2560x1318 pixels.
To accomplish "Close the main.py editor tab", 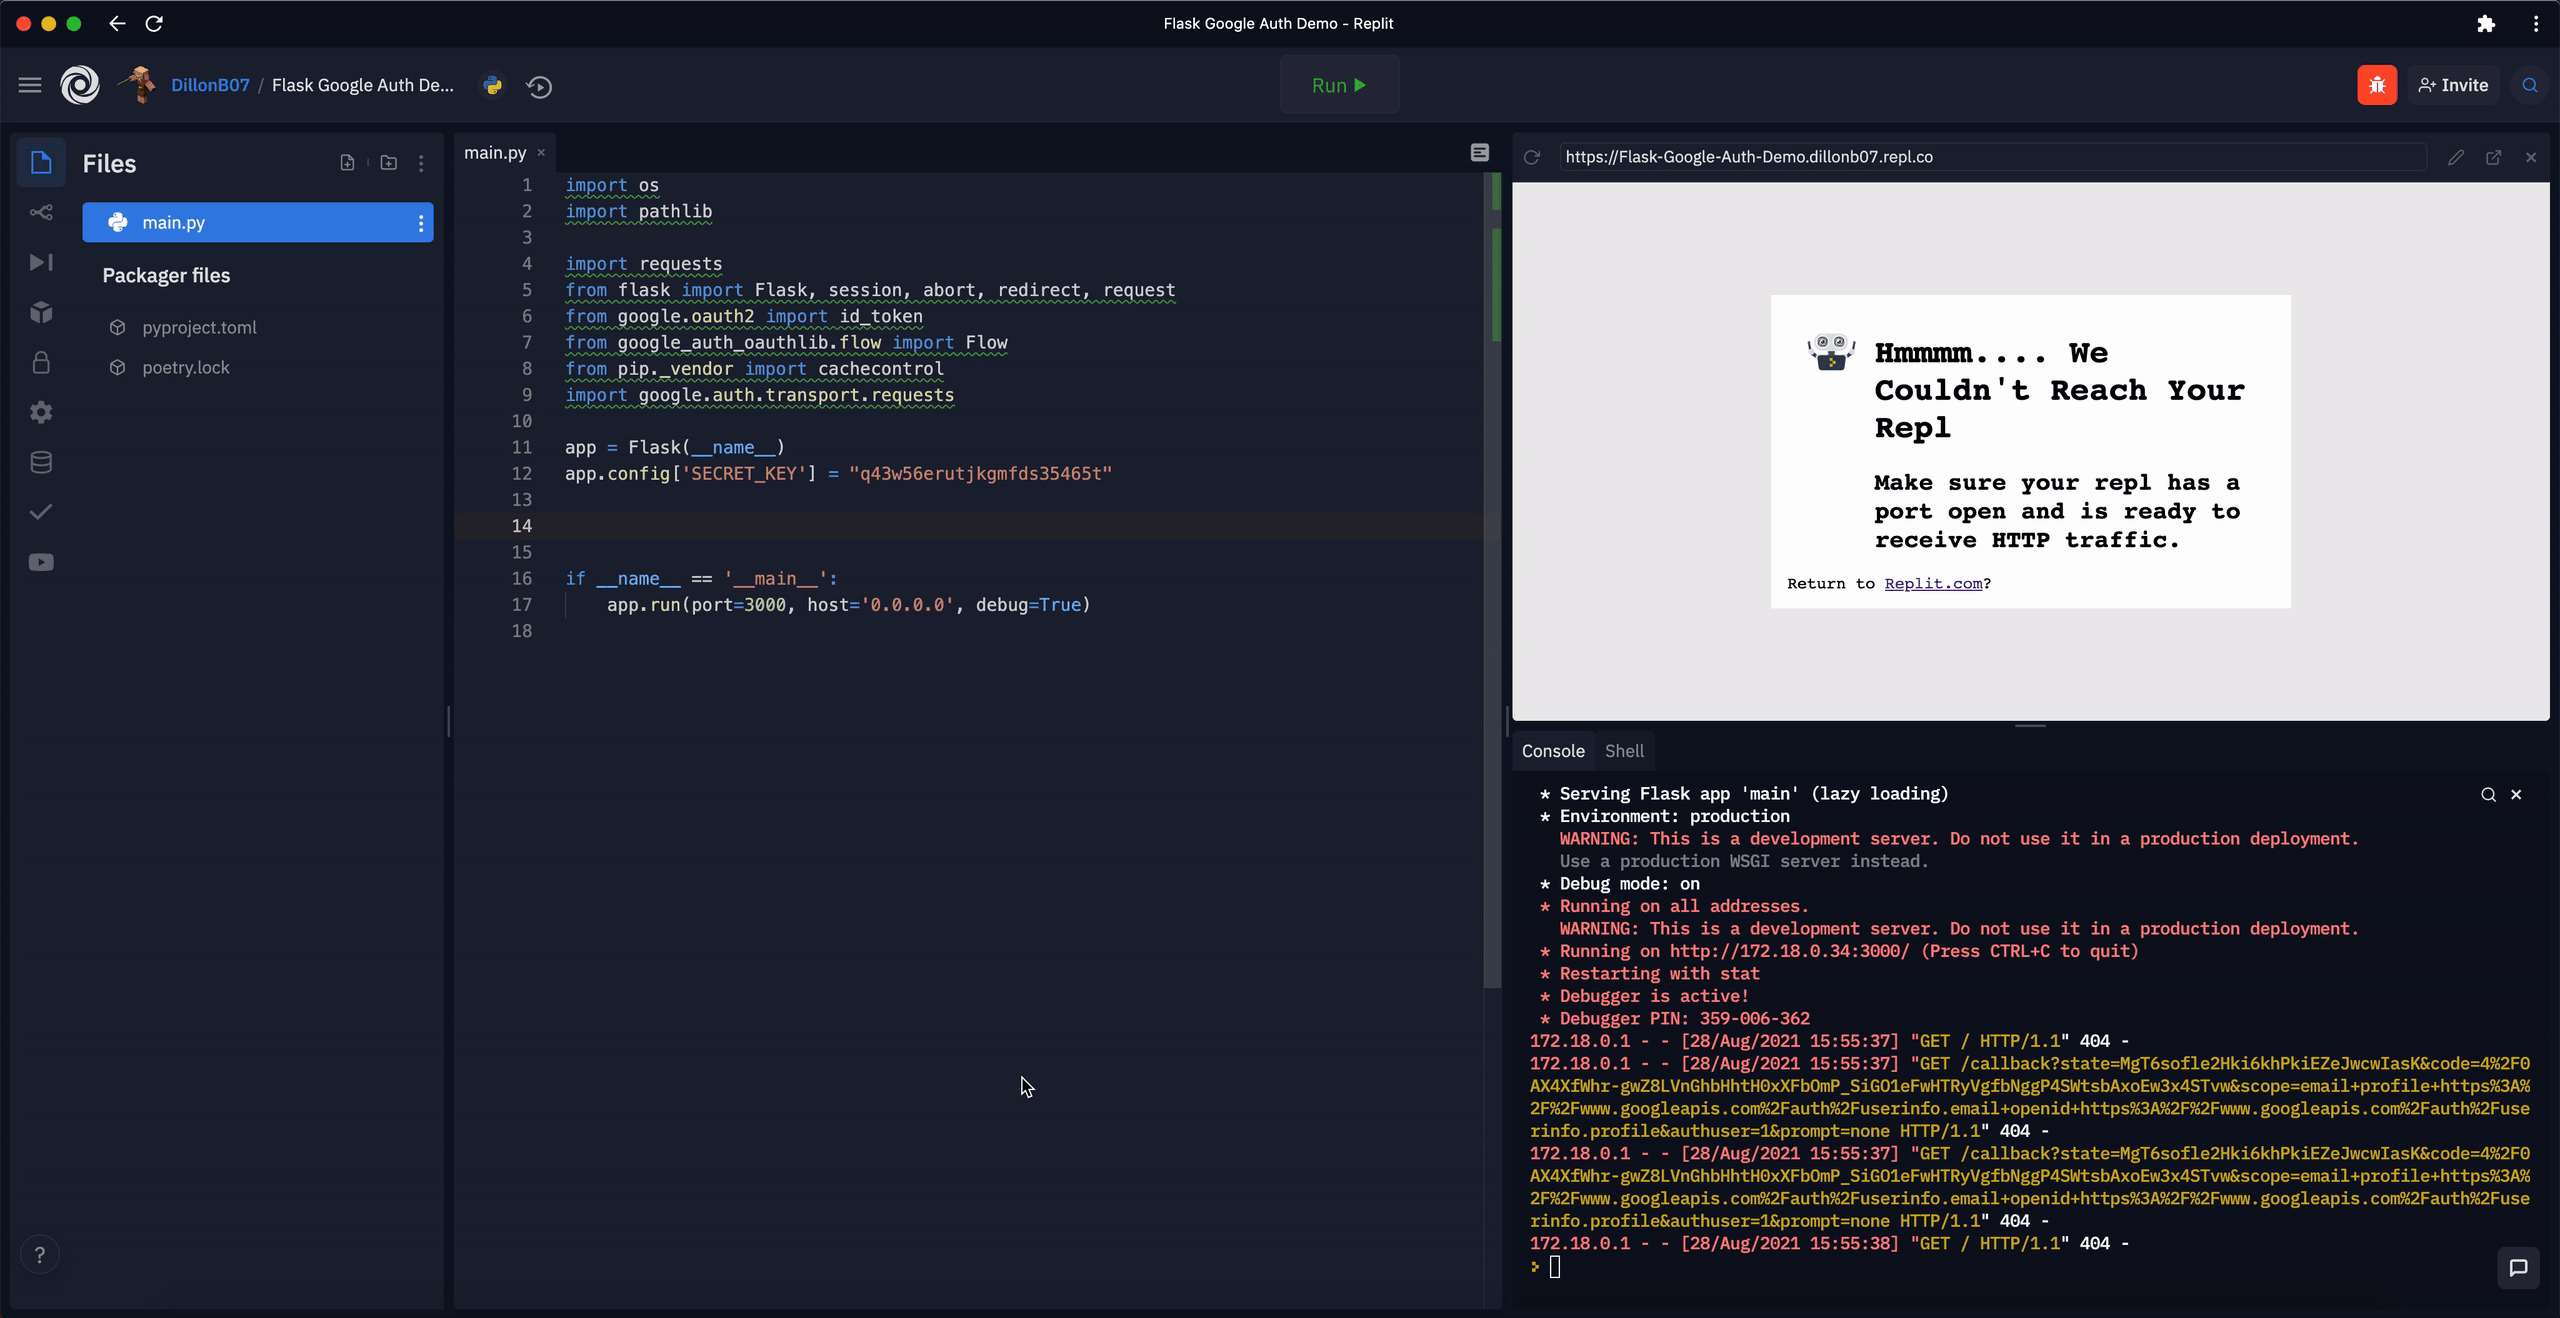I will (x=541, y=152).
